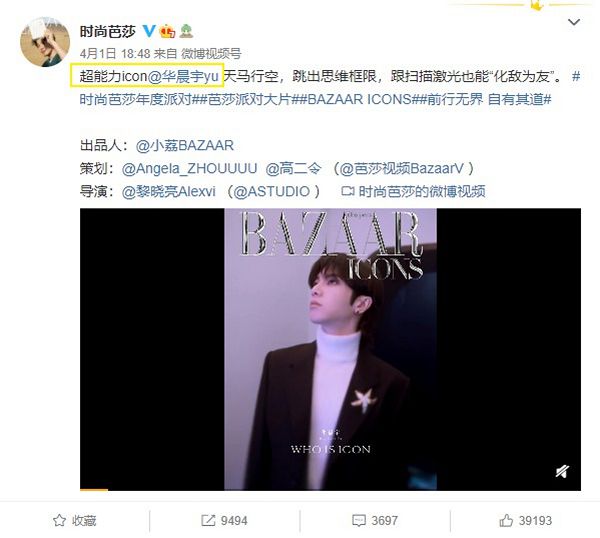Click the 时尚芭莎 account name

(x=108, y=31)
